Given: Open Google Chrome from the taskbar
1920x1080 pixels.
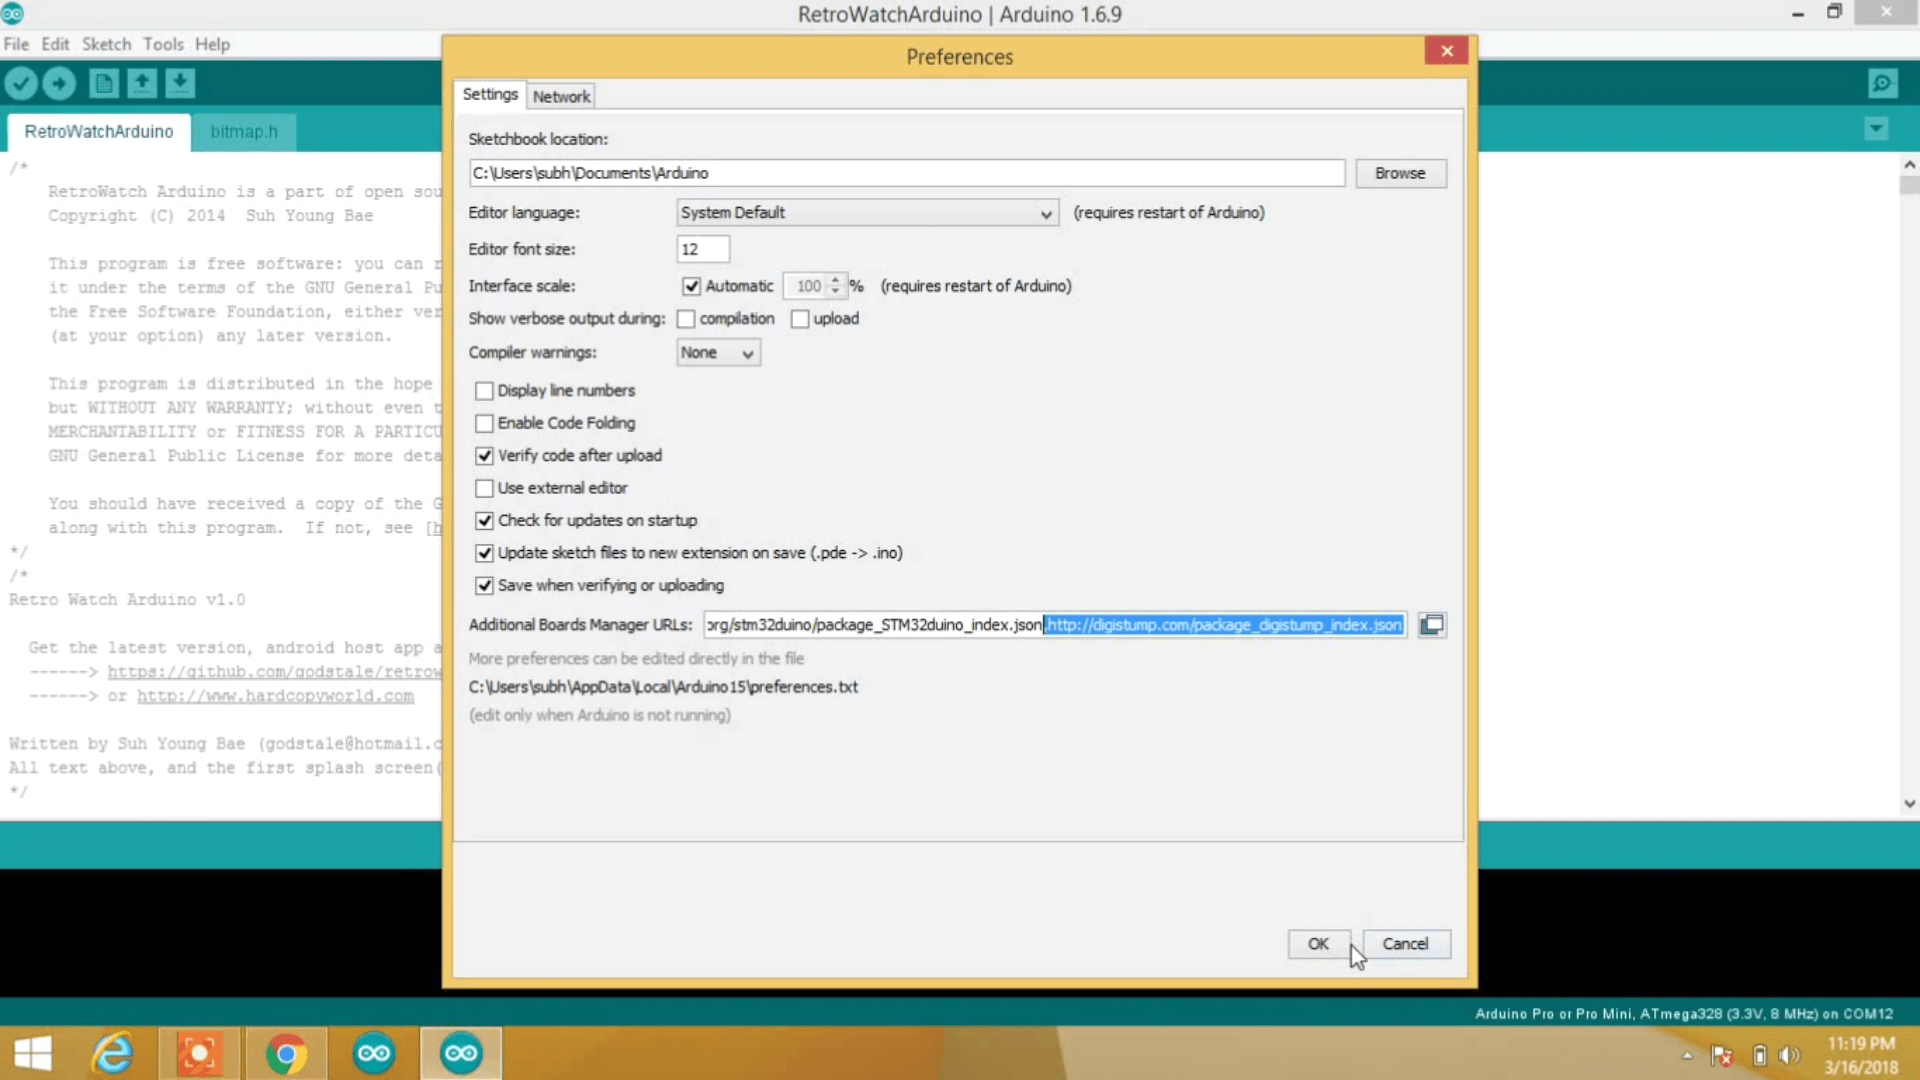Looking at the screenshot, I should click(286, 1054).
